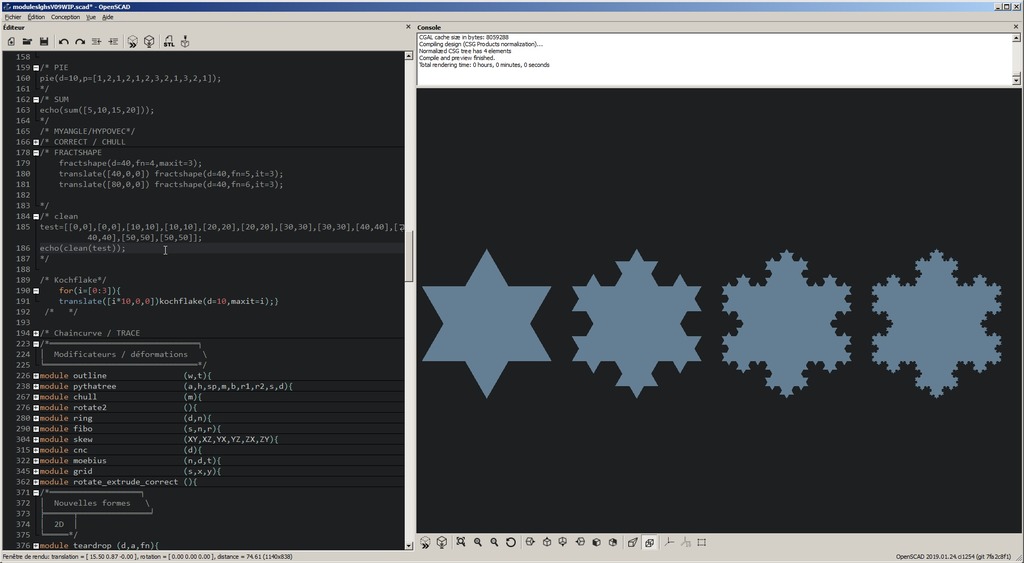Click the send to 3D print icon
The height and width of the screenshot is (563, 1024).
point(185,42)
